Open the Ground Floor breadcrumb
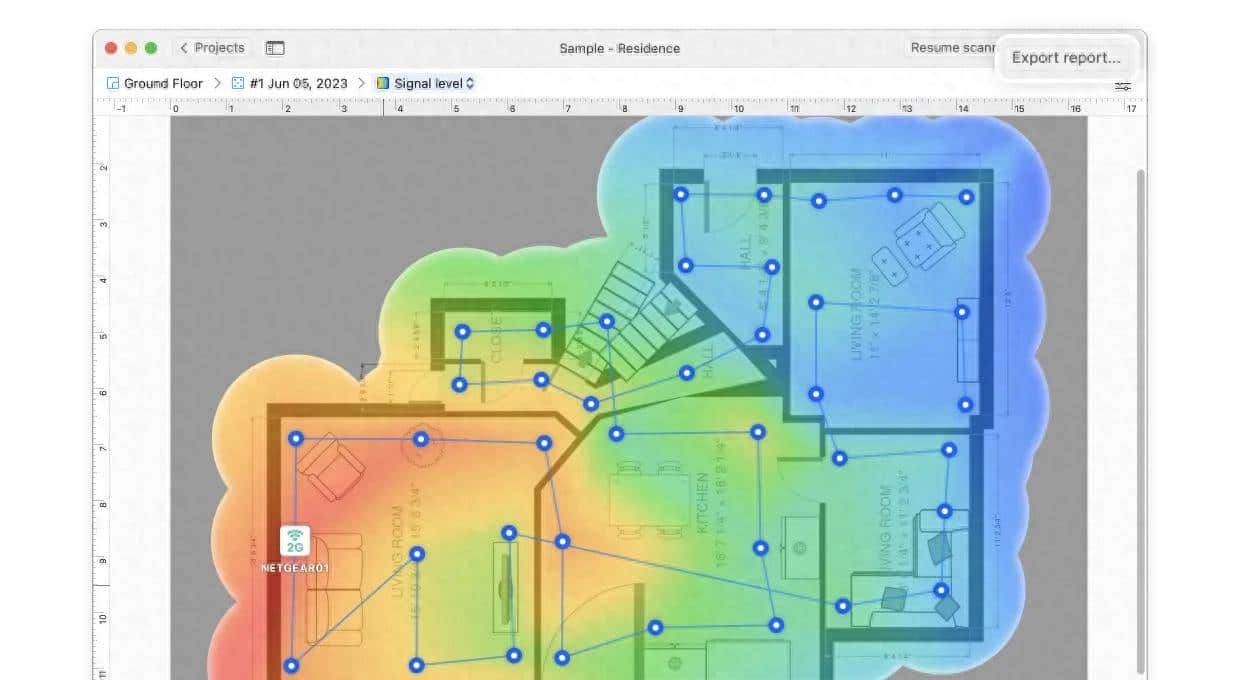Image resolution: width=1240 pixels, height=680 pixels. coord(163,83)
